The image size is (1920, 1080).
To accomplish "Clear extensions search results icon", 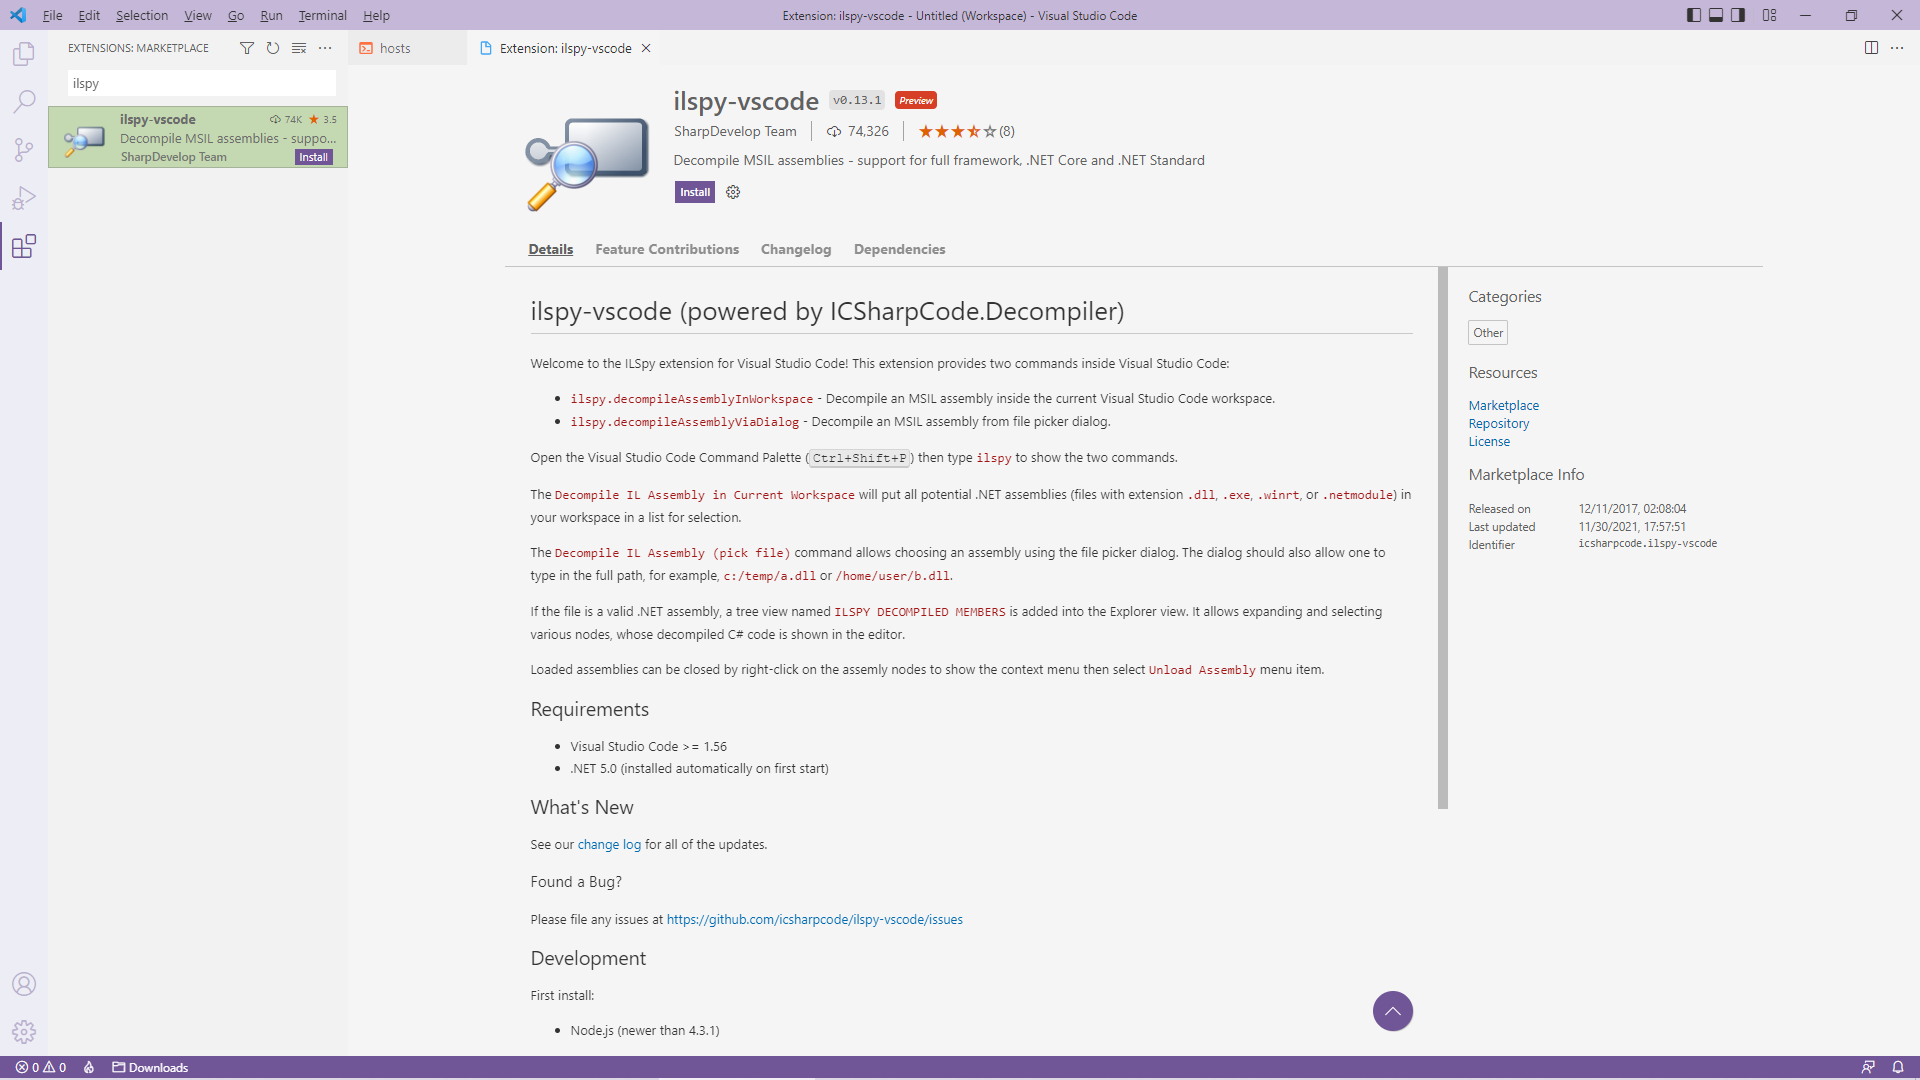I will (299, 48).
